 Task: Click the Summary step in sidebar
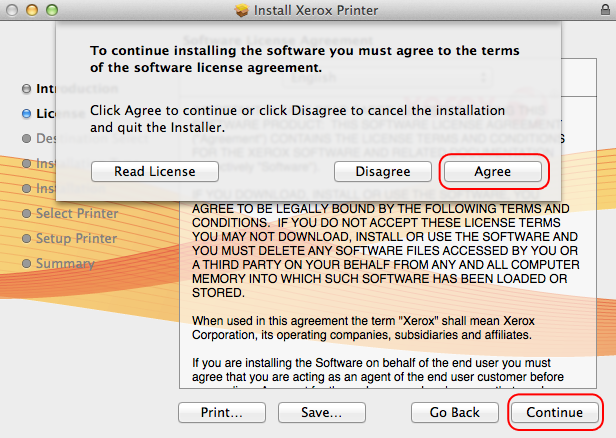[65, 263]
